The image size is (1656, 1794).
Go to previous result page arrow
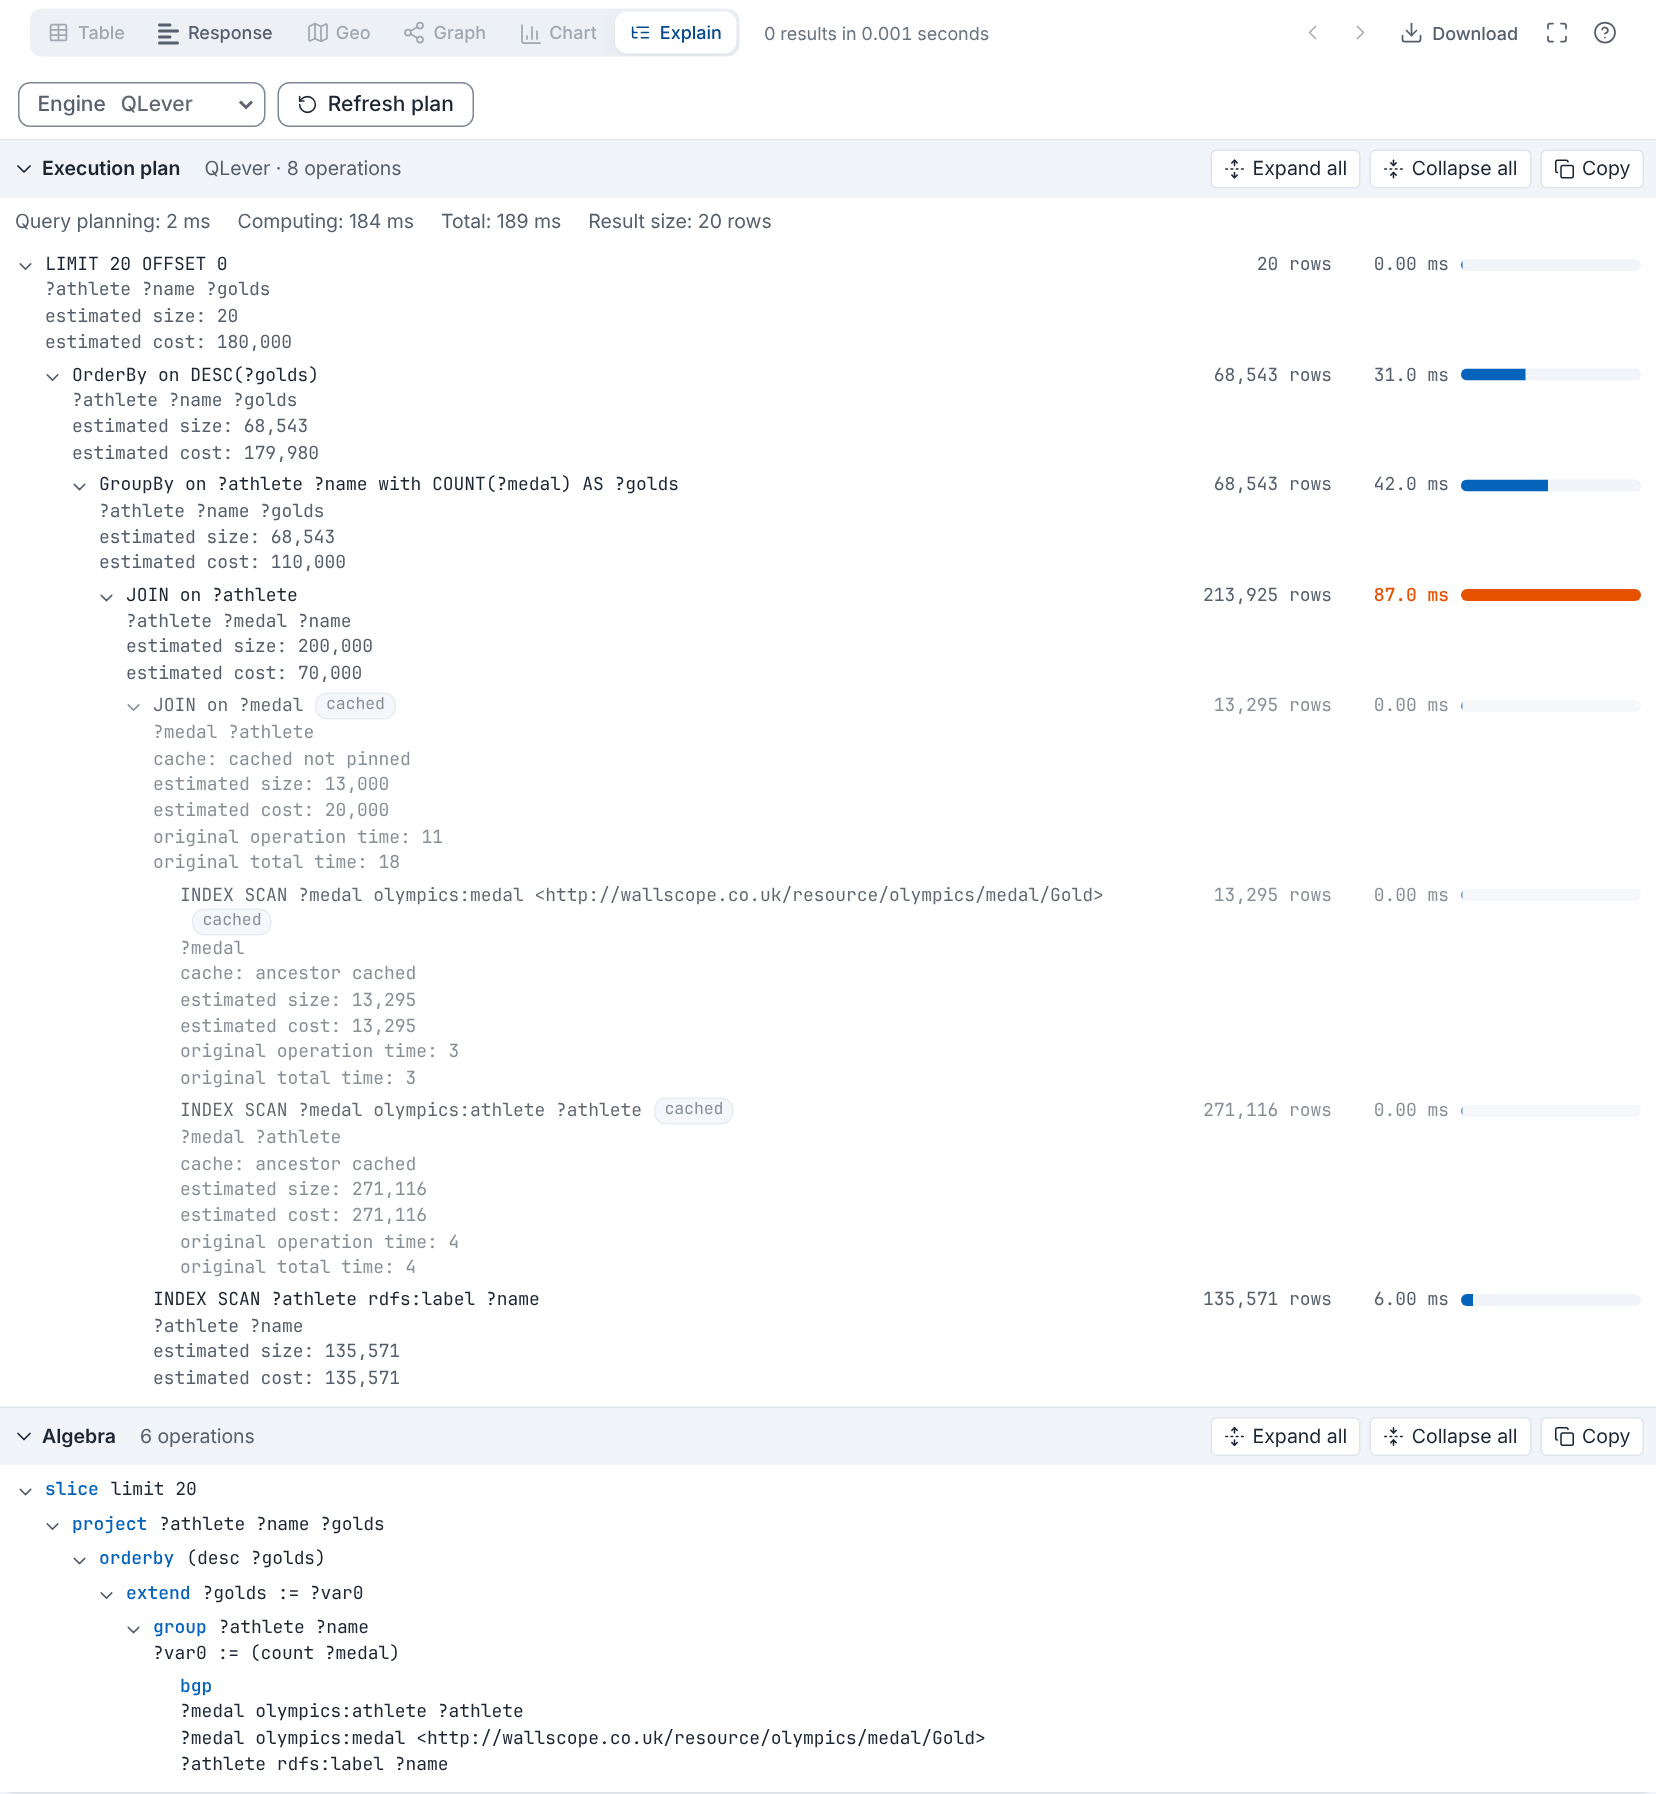pos(1313,33)
